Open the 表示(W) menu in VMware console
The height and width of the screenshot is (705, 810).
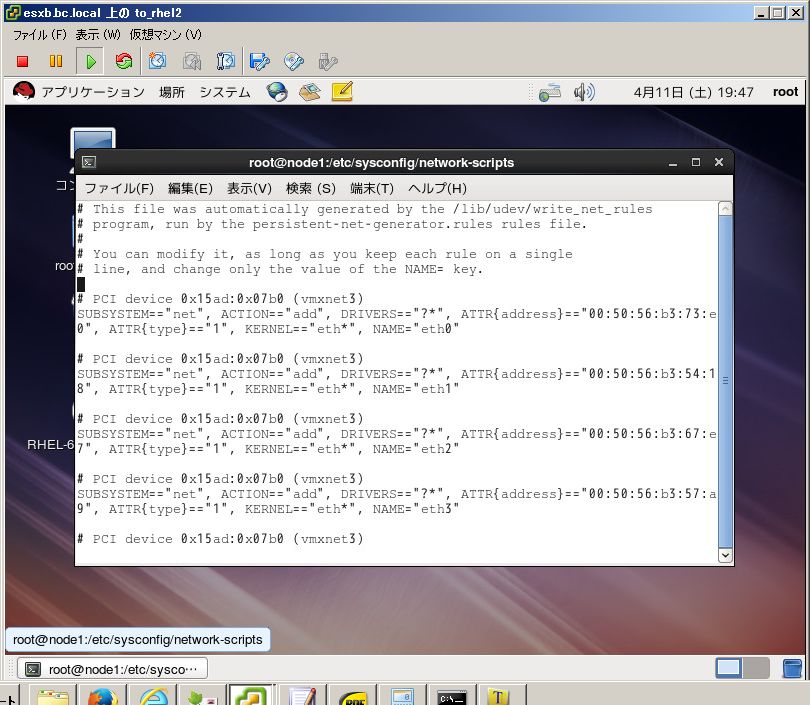(98, 35)
